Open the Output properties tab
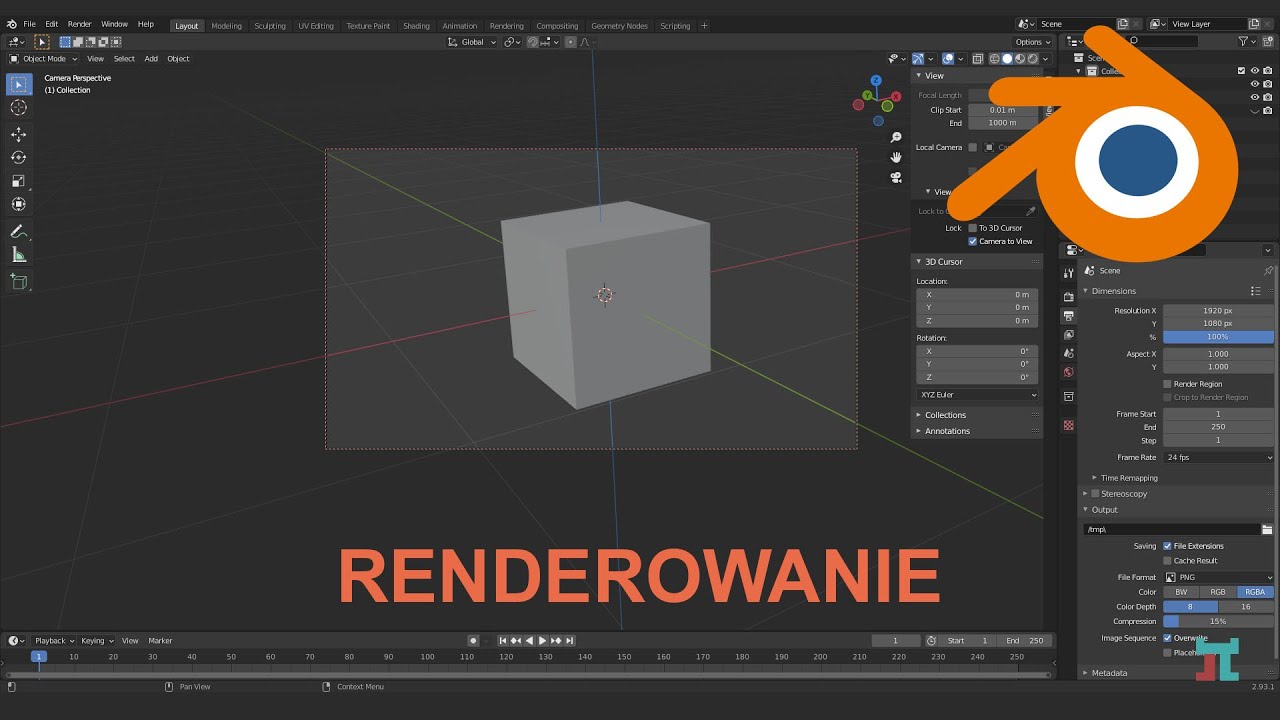Viewport: 1280px width, 720px height. [x=1068, y=316]
